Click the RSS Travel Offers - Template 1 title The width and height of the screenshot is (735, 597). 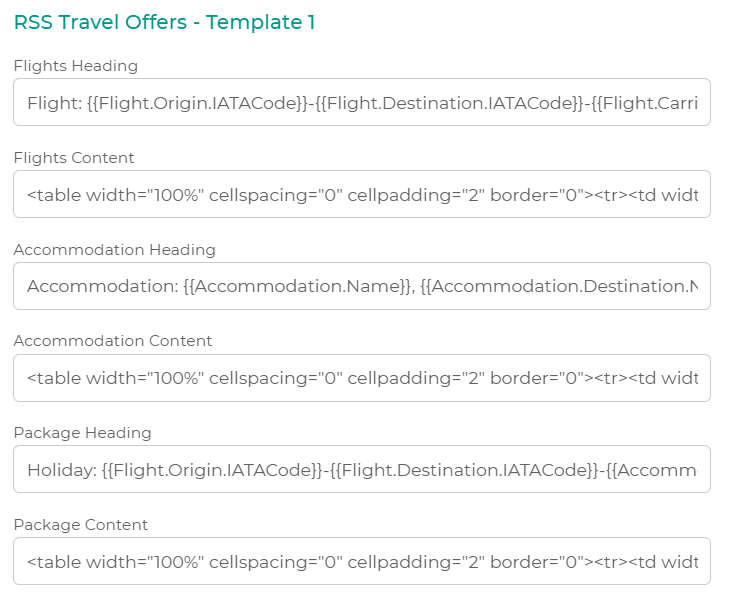click(x=164, y=22)
